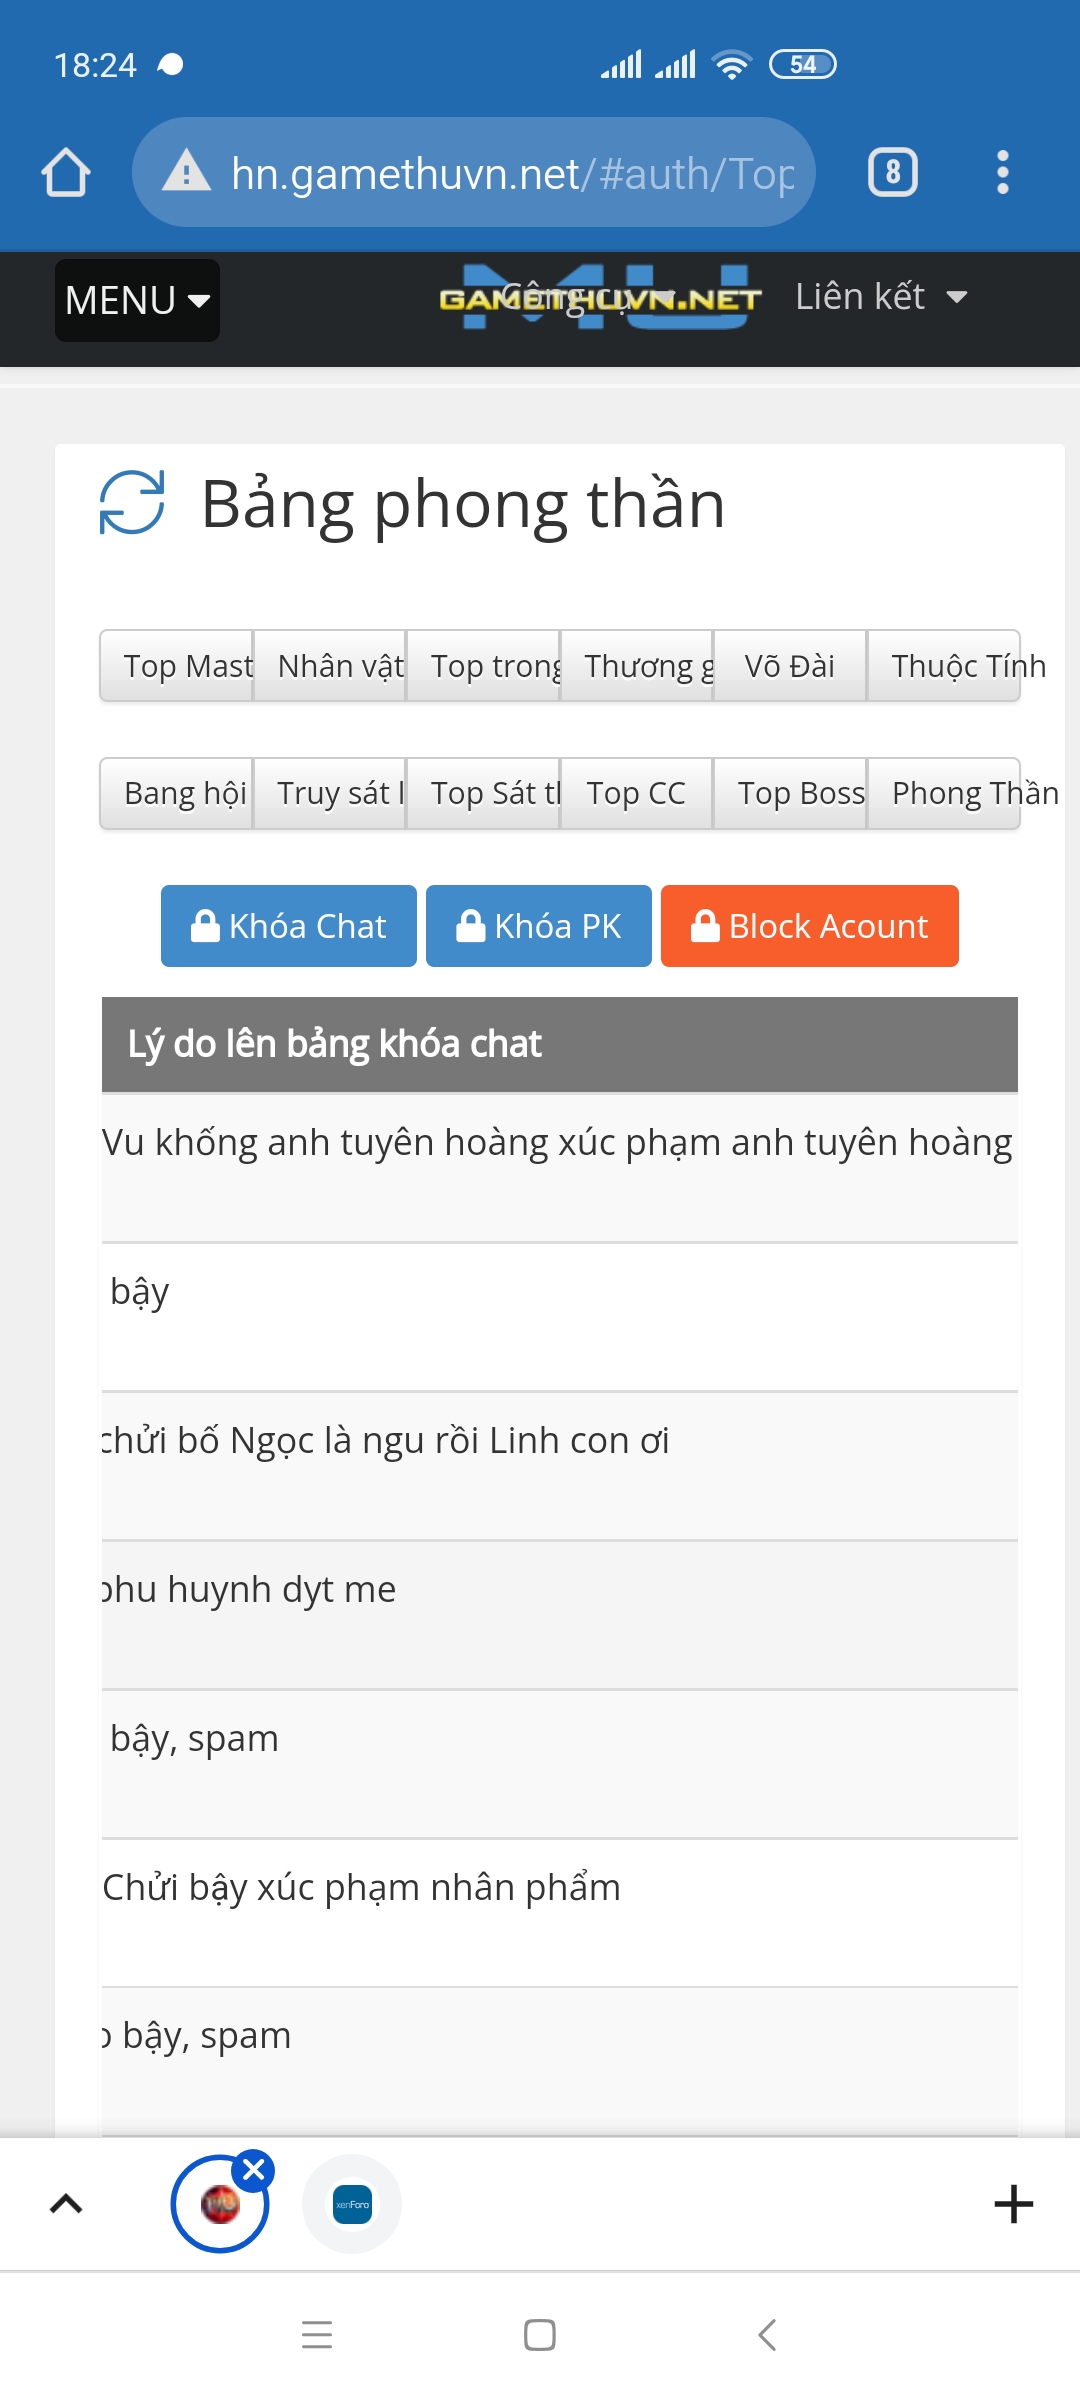Click the Block Acount button

point(809,926)
